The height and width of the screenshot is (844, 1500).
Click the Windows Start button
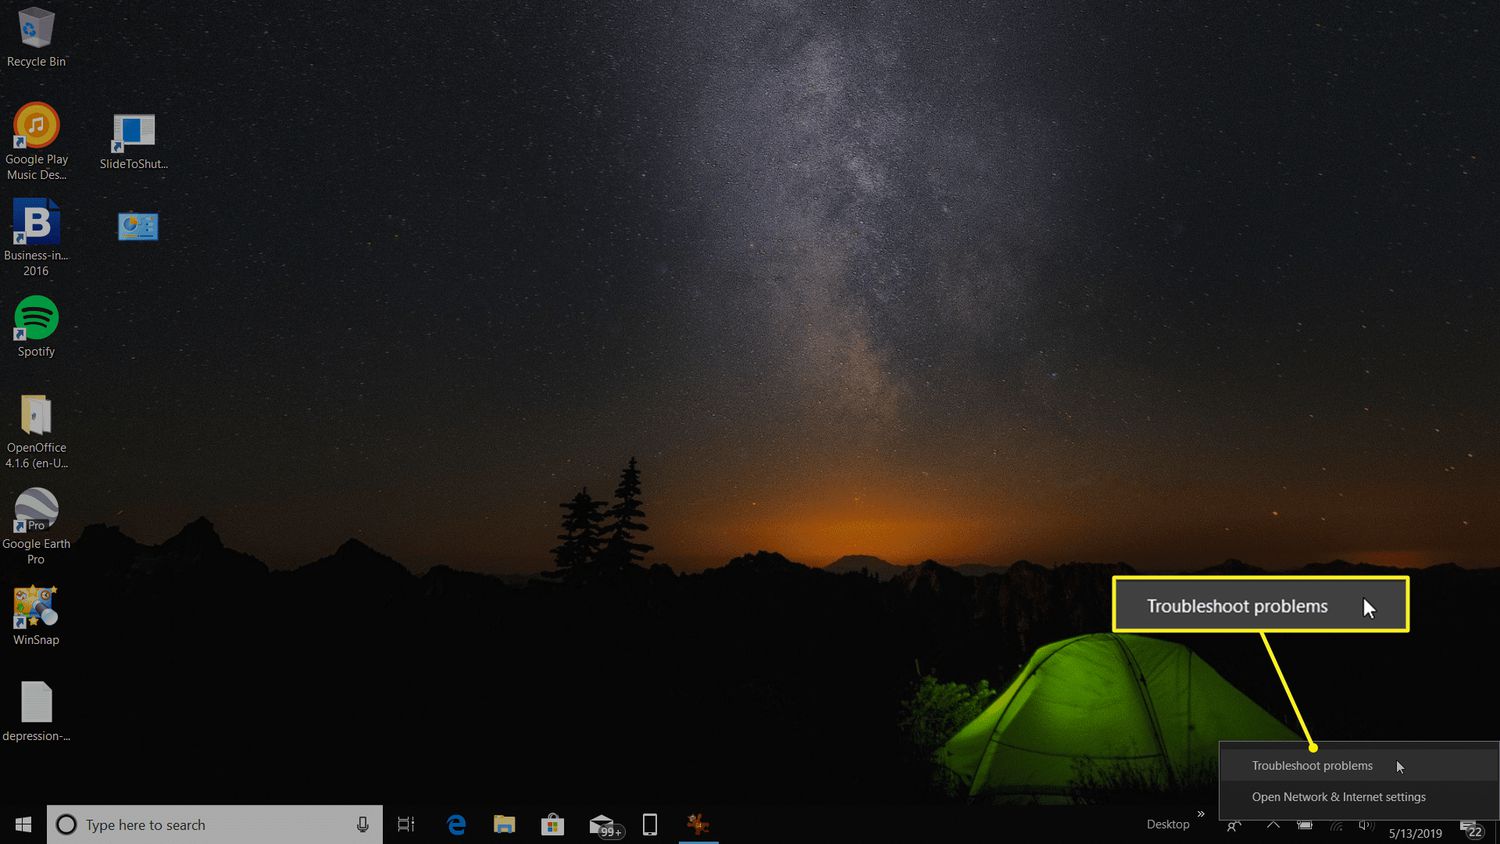pos(23,825)
